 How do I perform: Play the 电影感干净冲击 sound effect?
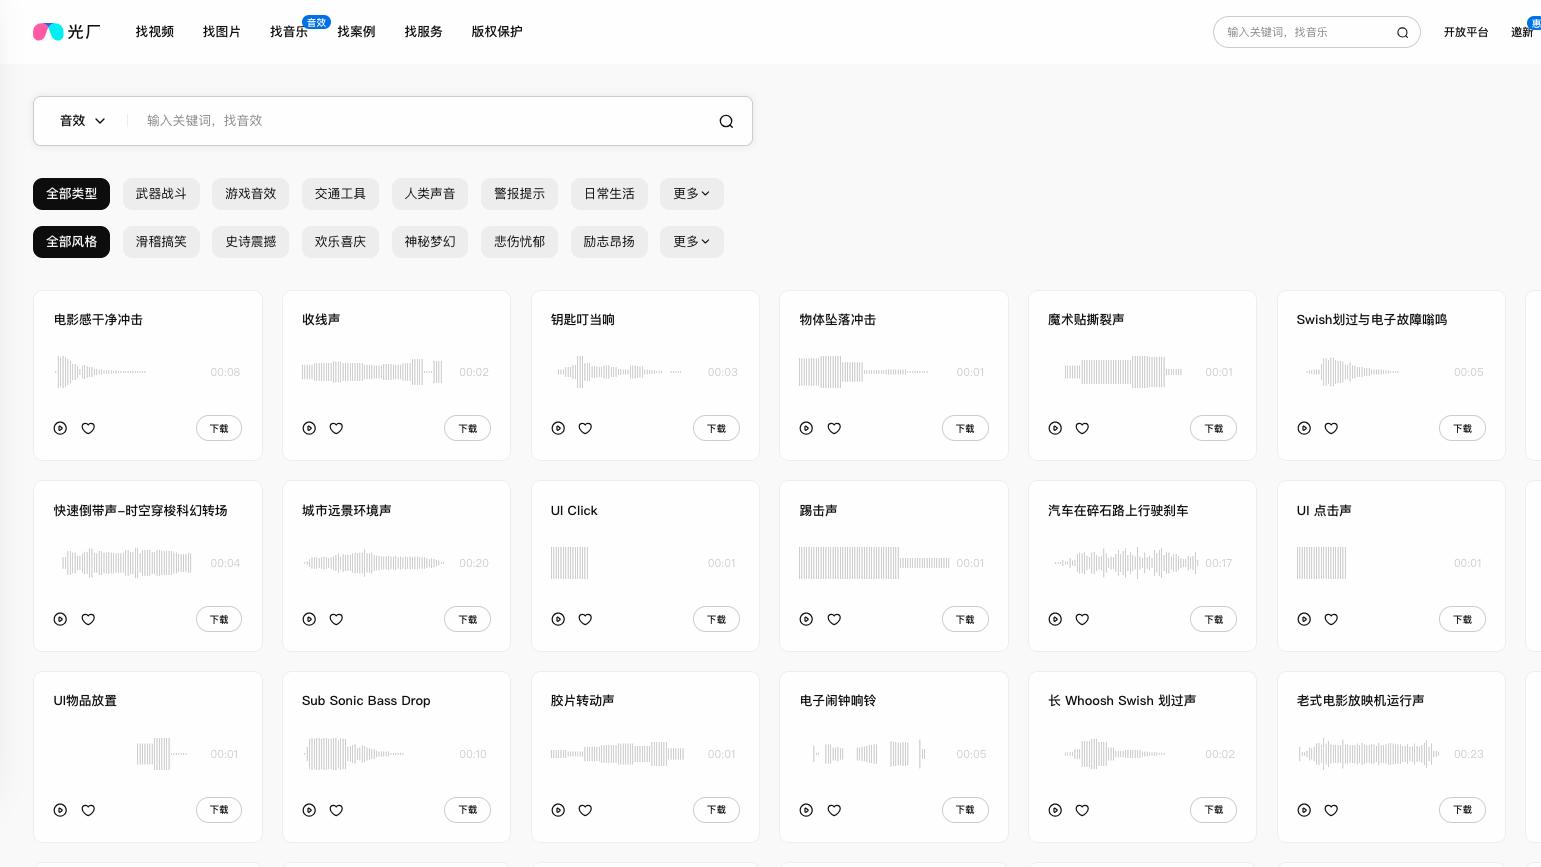[x=60, y=428]
